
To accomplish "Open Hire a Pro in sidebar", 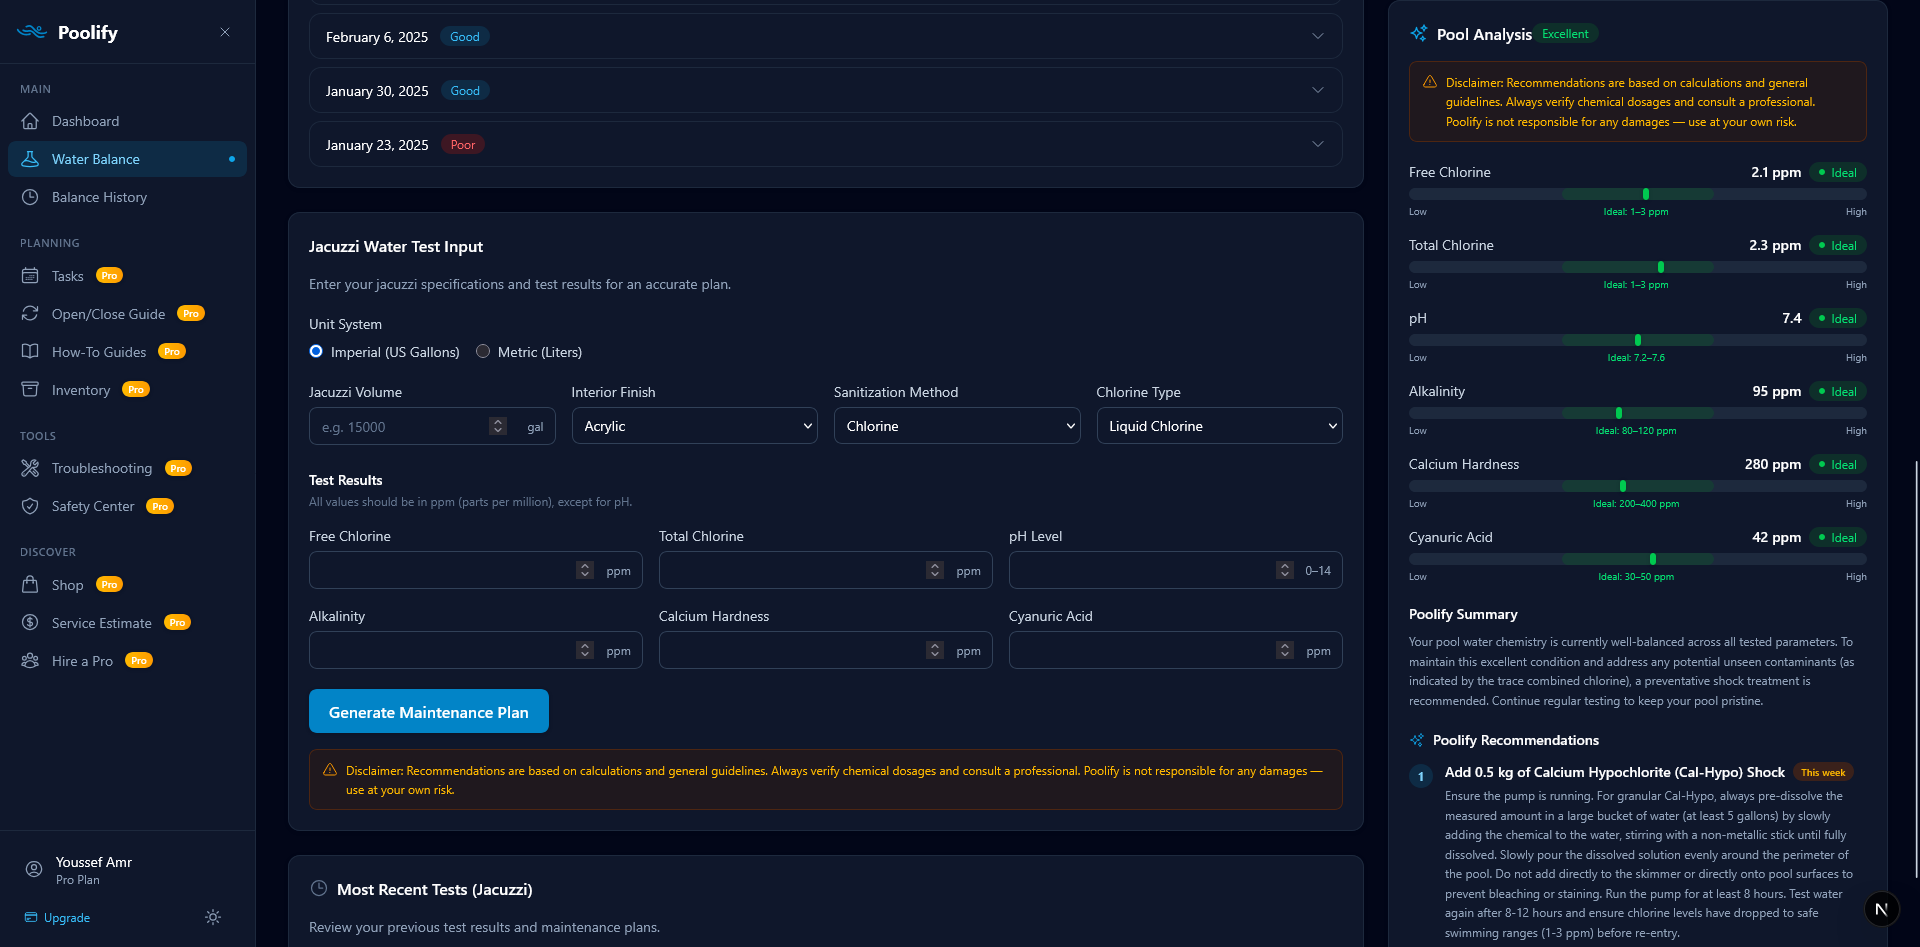I will click(127, 661).
